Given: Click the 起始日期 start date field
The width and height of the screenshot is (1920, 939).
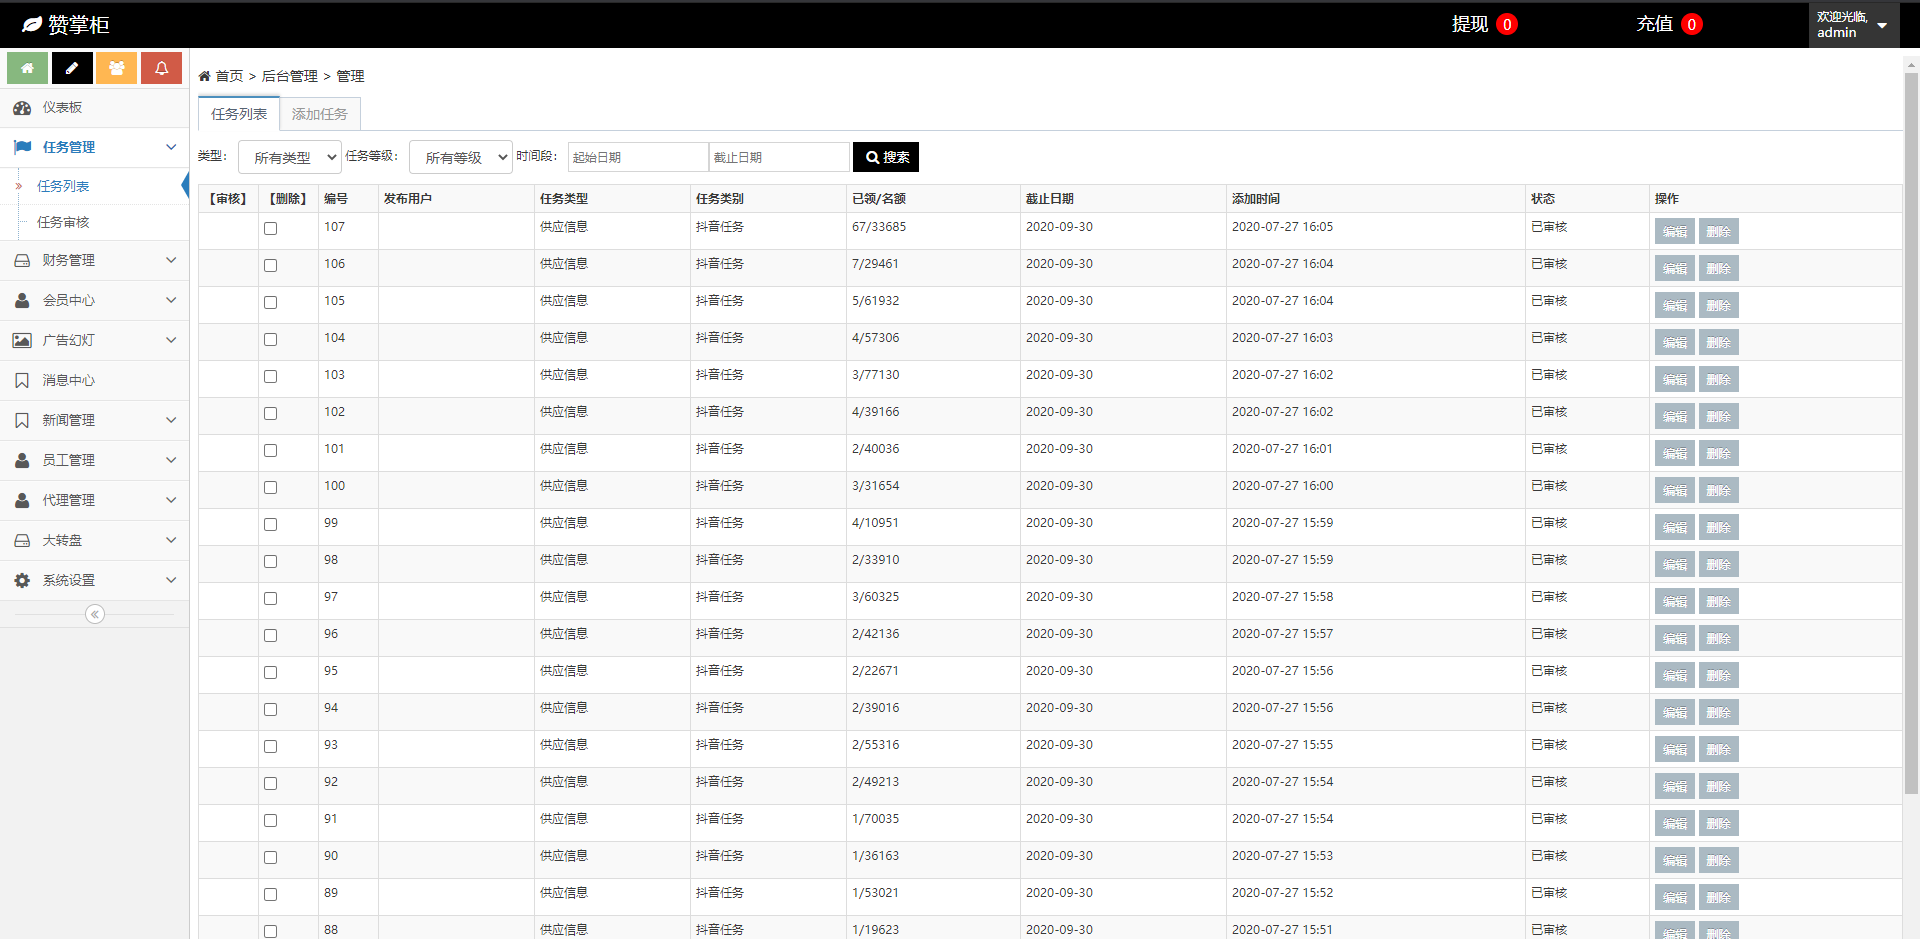Looking at the screenshot, I should tap(637, 157).
